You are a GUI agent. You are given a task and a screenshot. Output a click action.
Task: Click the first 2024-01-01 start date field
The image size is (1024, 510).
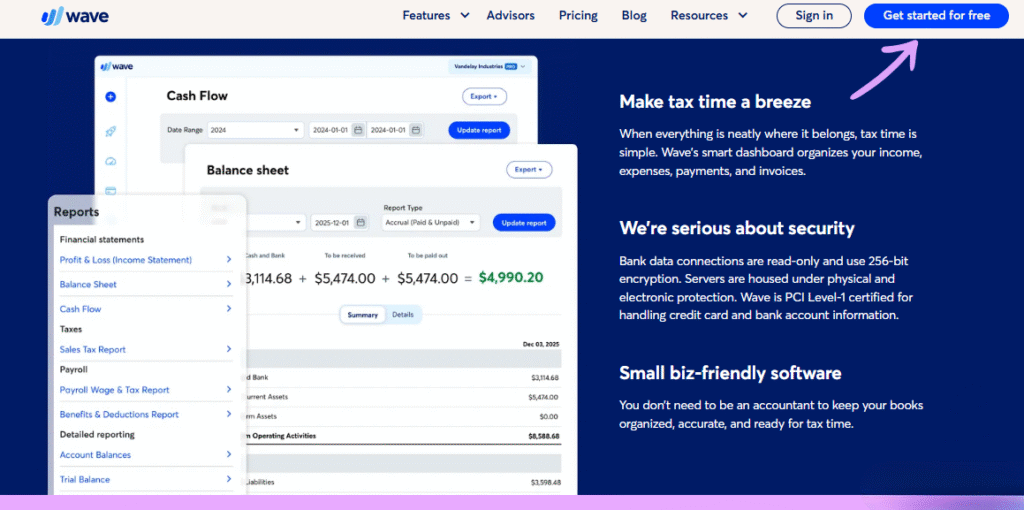[337, 130]
